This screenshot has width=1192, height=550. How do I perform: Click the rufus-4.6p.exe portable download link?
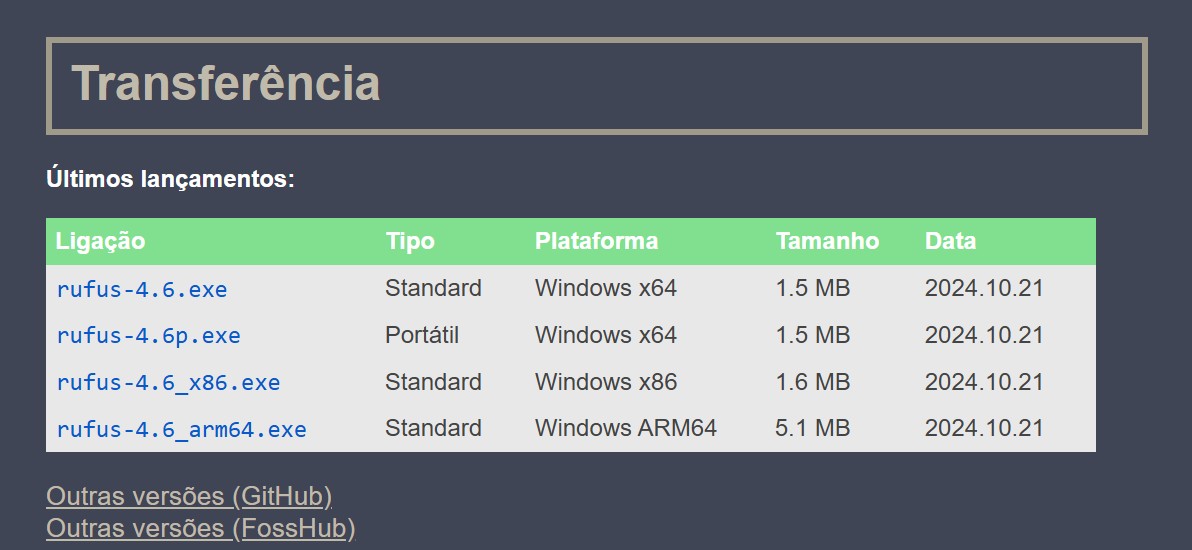[148, 336]
